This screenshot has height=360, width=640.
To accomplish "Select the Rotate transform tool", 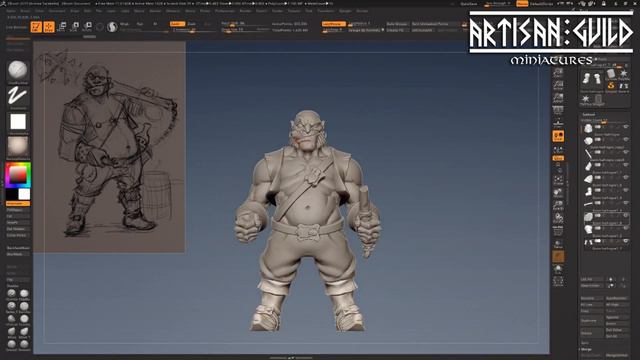I will 87,27.
